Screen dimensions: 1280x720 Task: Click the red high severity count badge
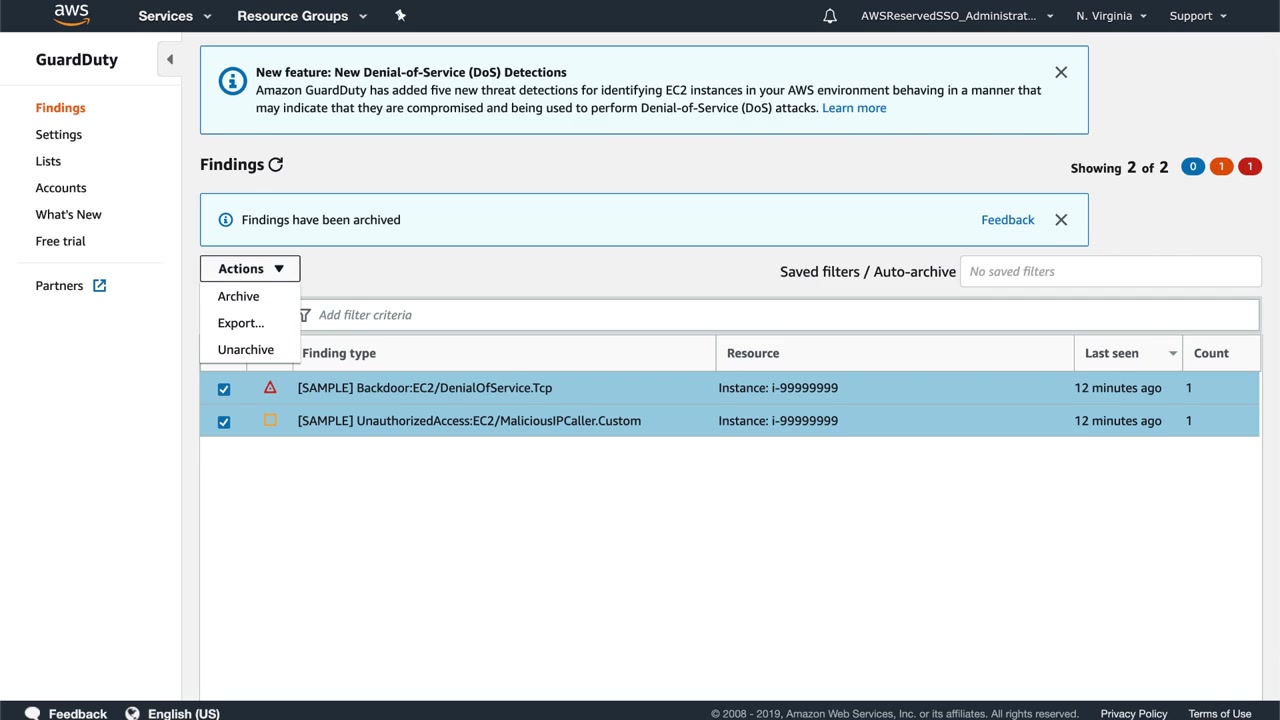pyautogui.click(x=1249, y=167)
